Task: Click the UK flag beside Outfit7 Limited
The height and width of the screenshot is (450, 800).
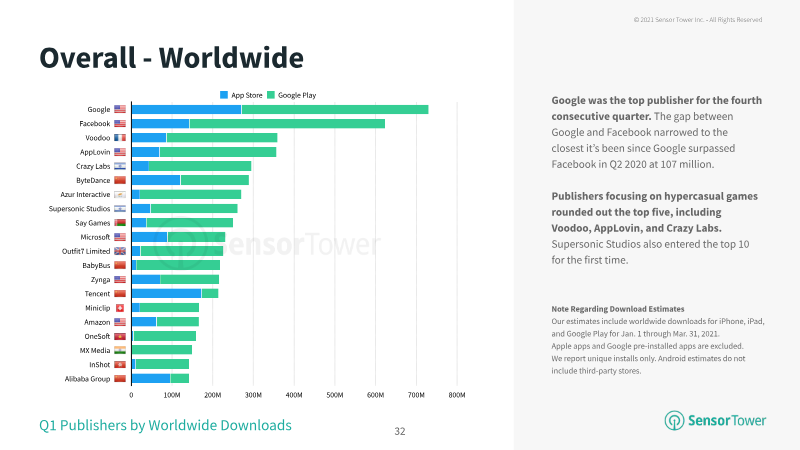Action: [120, 251]
